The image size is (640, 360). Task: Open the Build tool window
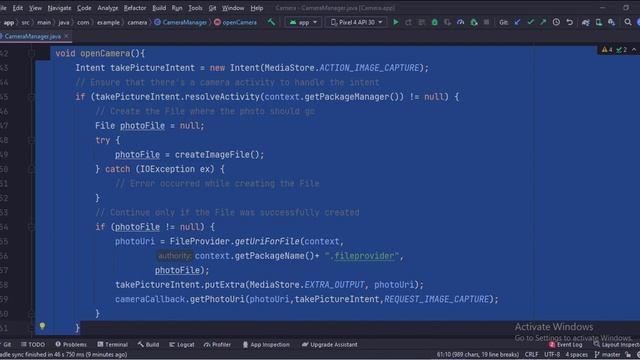(149, 344)
